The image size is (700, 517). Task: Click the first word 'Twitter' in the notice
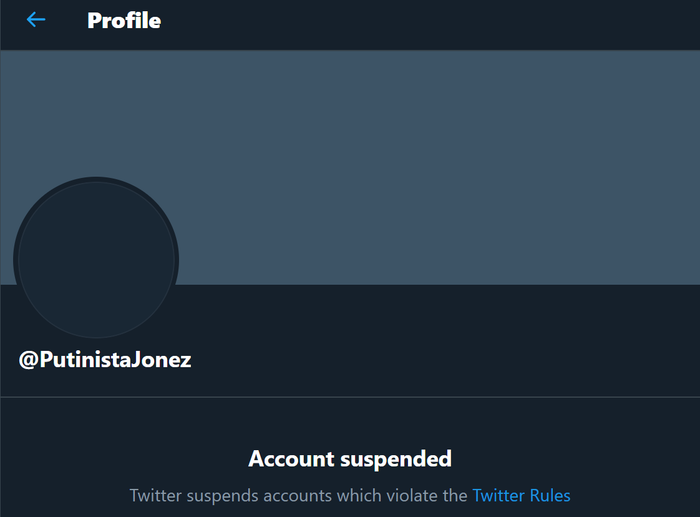153,495
